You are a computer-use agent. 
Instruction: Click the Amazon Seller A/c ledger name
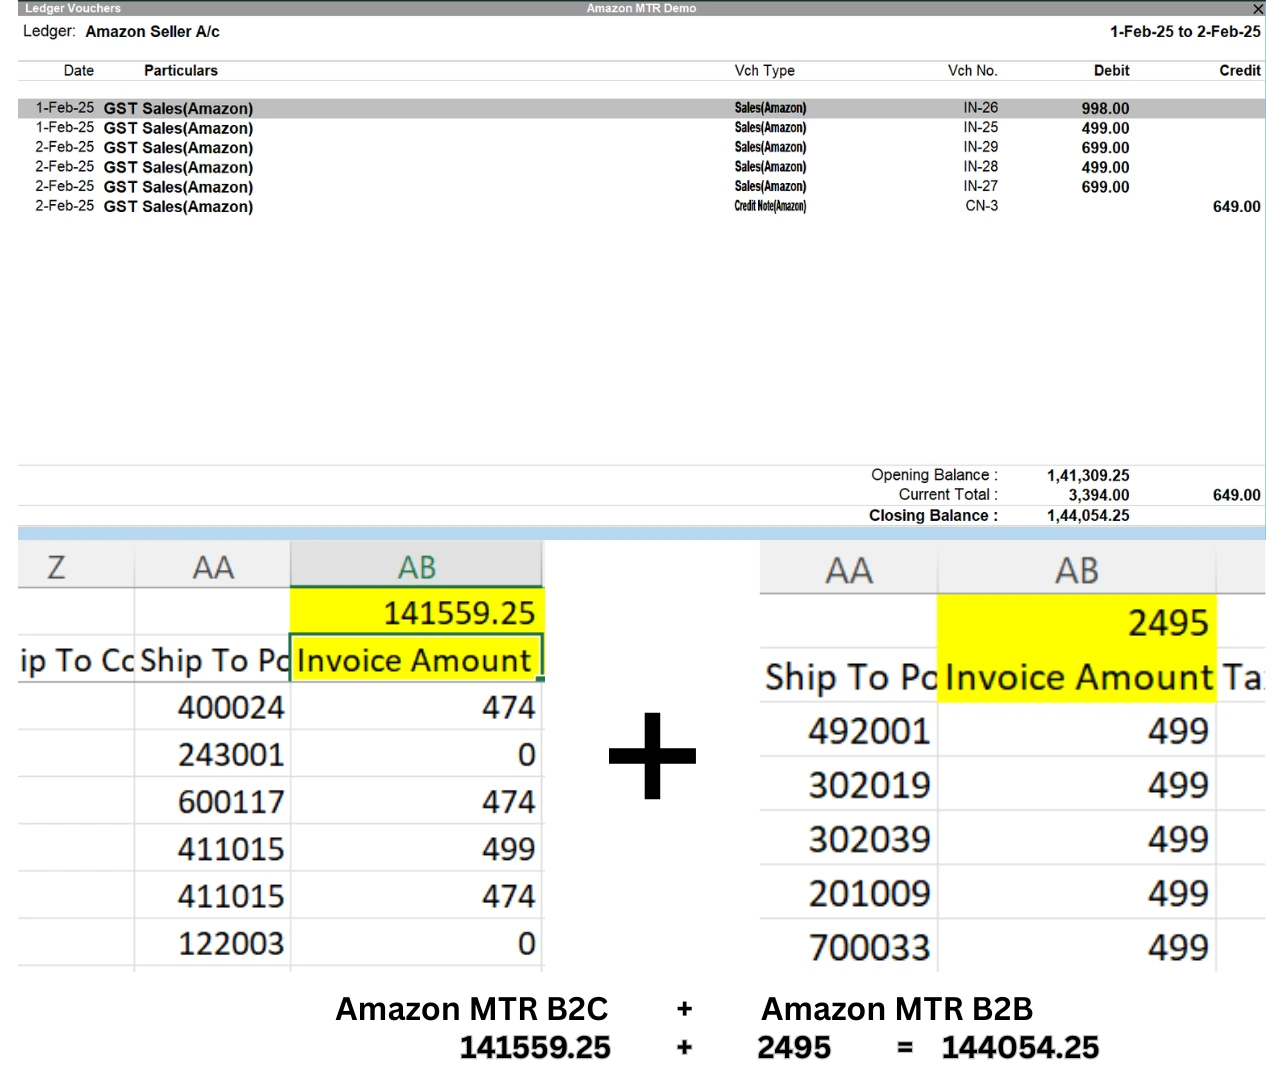(x=152, y=31)
